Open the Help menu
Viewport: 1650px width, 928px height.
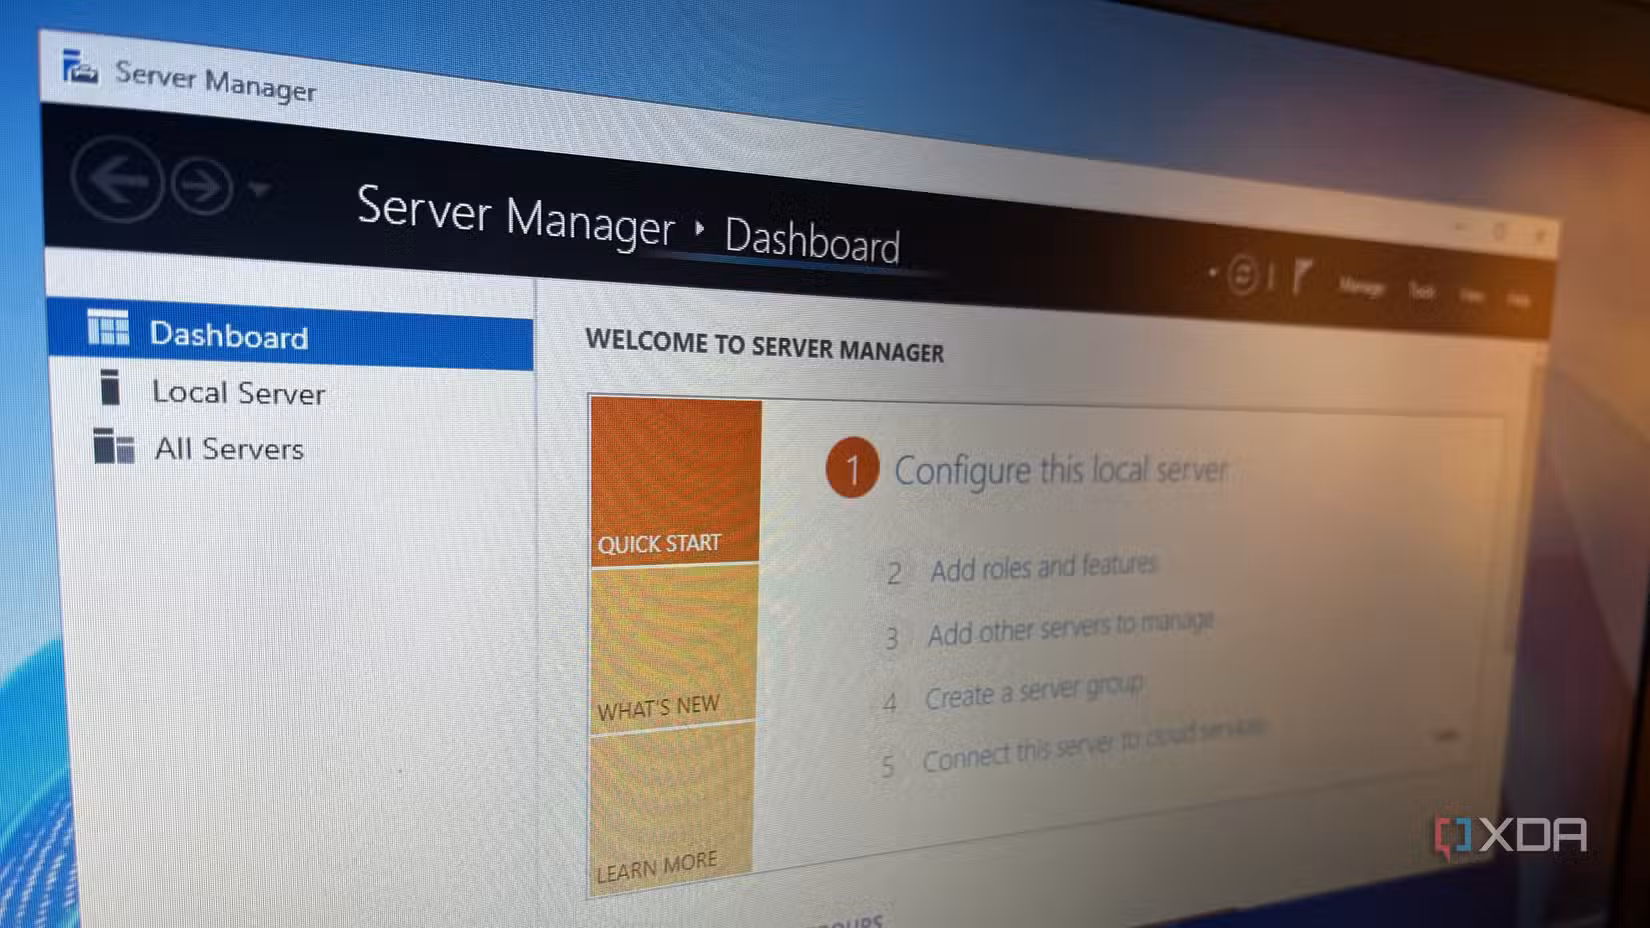point(1518,299)
